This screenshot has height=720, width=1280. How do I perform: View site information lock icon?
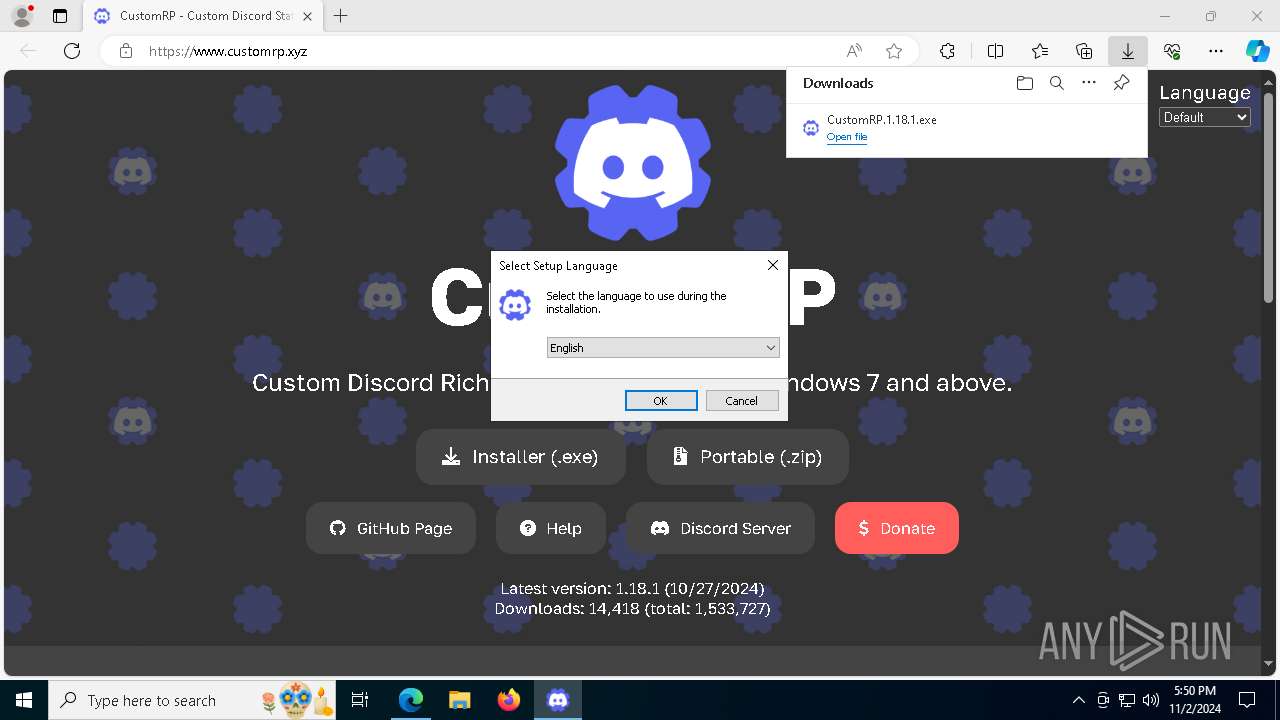tap(126, 51)
